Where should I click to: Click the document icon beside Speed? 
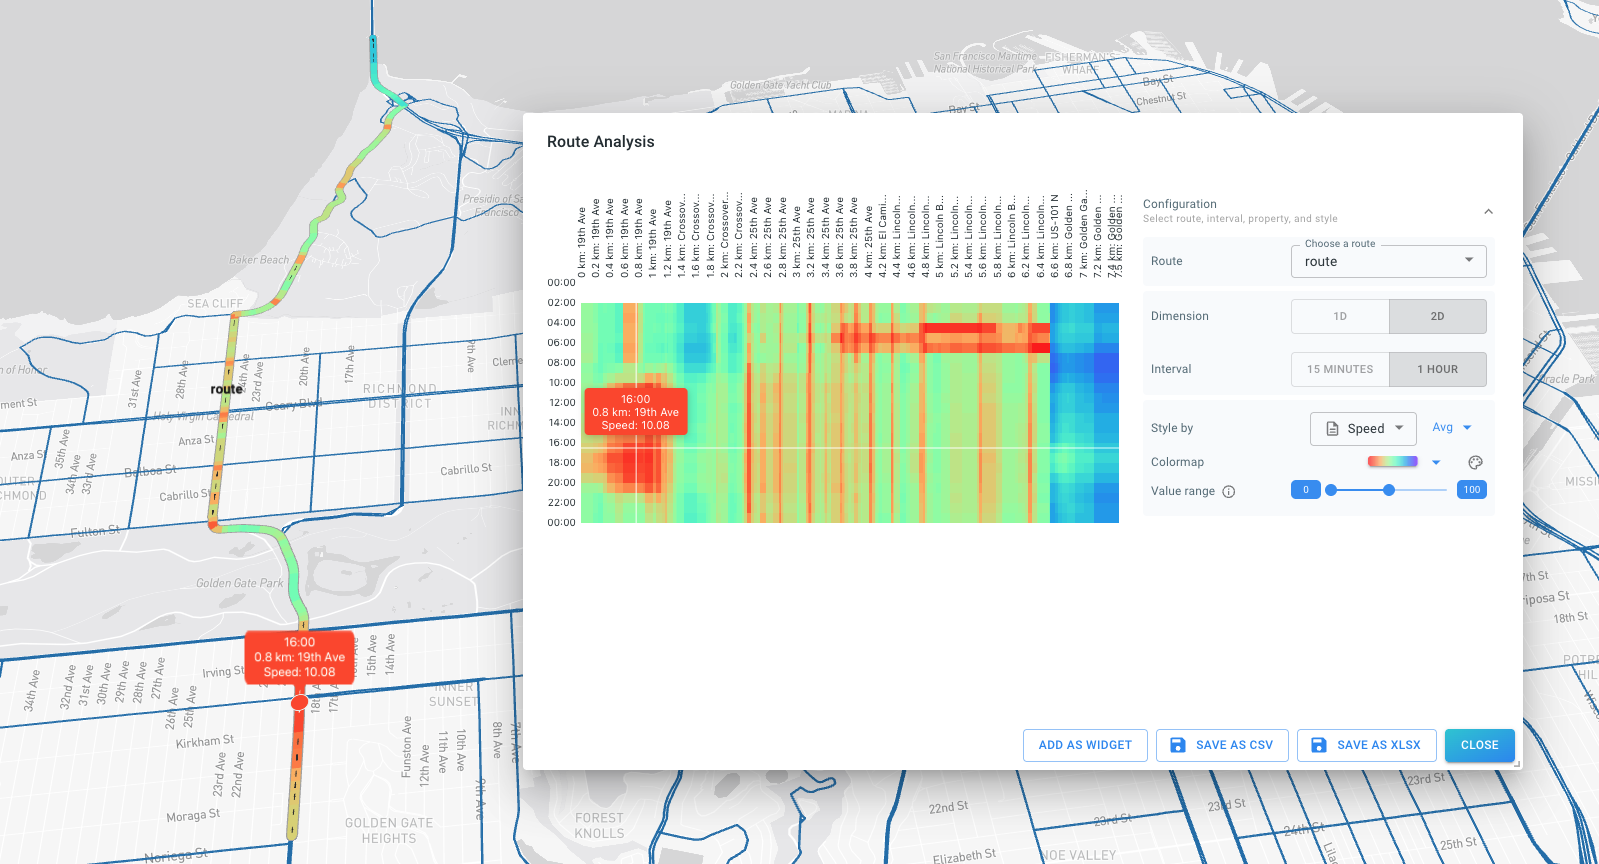click(1332, 429)
